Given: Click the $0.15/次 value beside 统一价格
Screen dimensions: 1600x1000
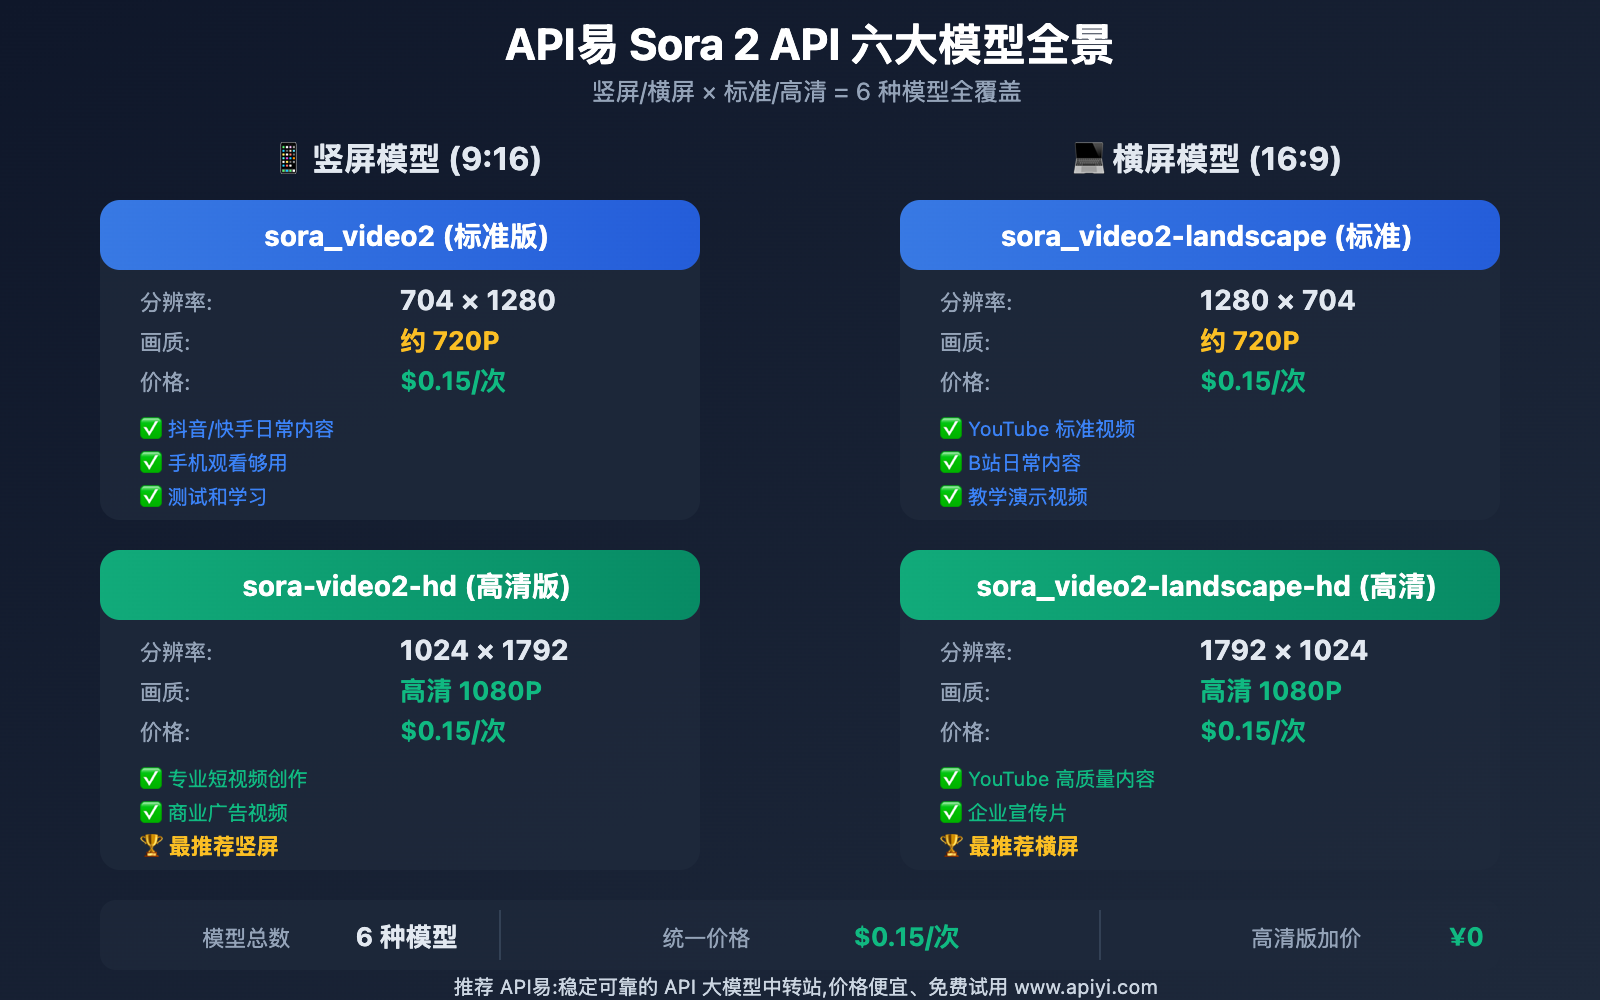Looking at the screenshot, I should pyautogui.click(x=906, y=937).
